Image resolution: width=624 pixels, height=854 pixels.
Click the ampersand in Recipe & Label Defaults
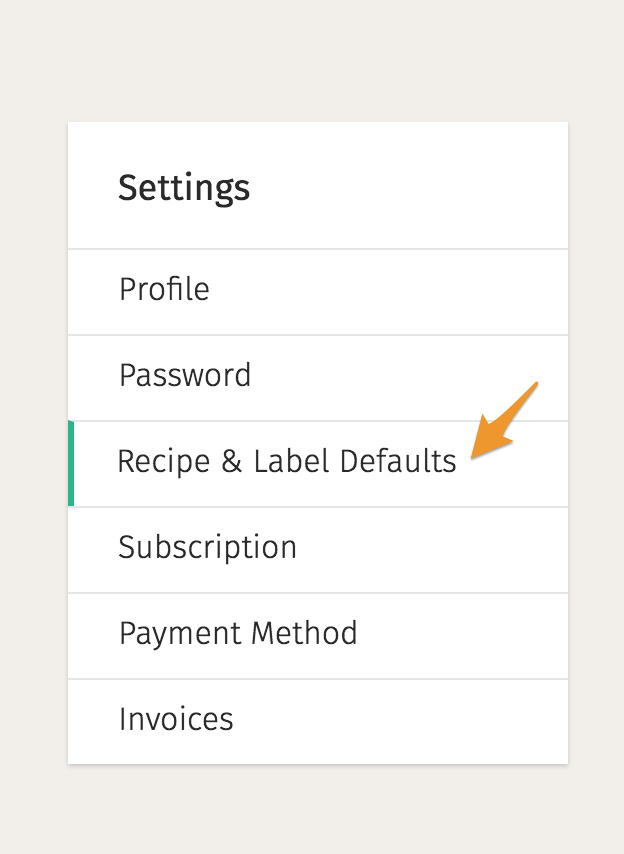click(231, 461)
